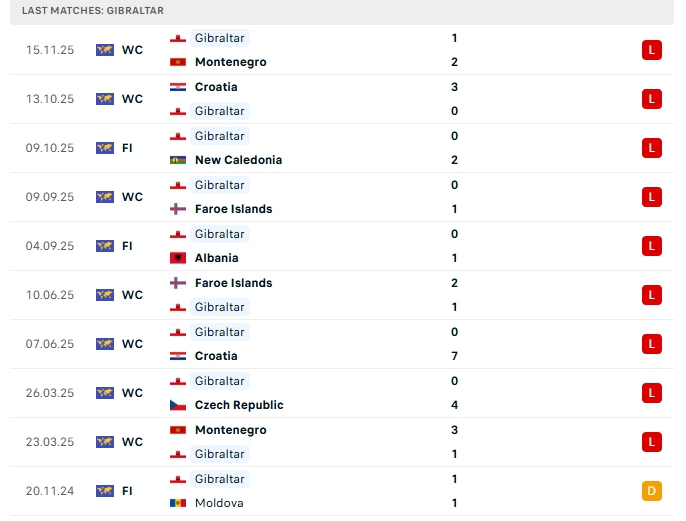Image resolution: width=686 pixels, height=521 pixels.
Task: Click the red L badge for the Montenegro 15.11.25 match
Action: pyautogui.click(x=652, y=50)
